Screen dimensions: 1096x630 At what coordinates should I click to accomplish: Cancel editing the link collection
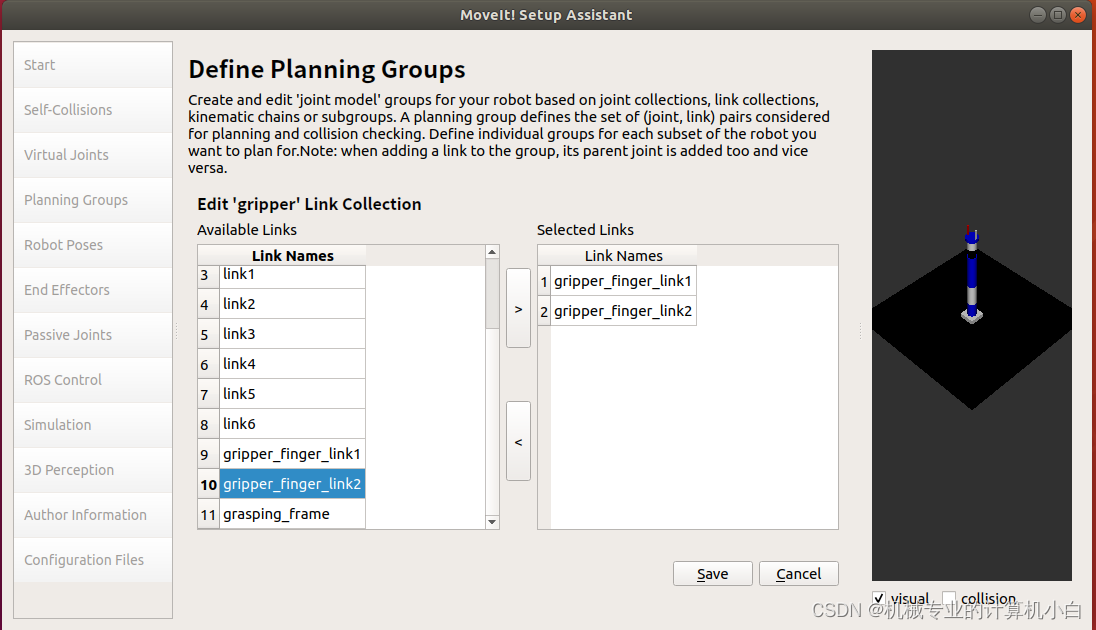[798, 573]
